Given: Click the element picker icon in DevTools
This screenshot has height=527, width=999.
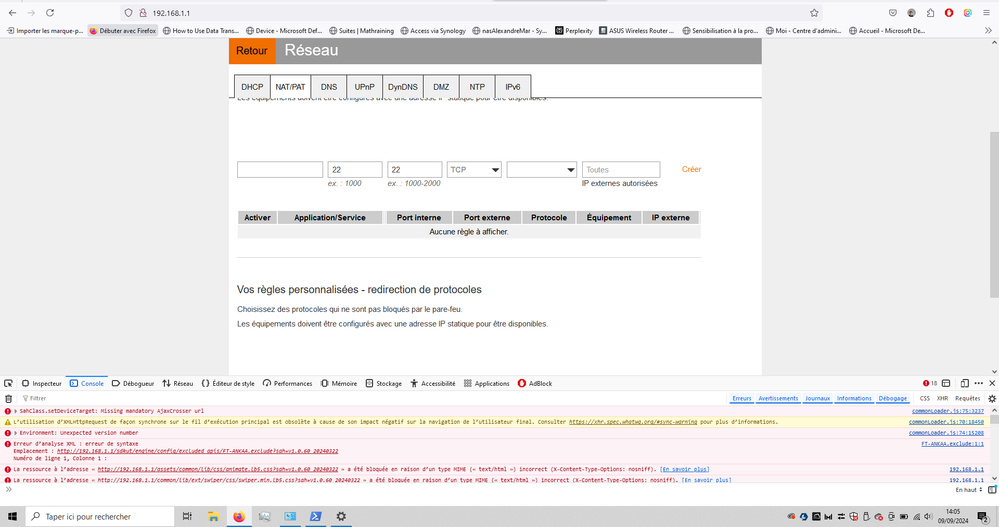Looking at the screenshot, I should click(x=8, y=383).
